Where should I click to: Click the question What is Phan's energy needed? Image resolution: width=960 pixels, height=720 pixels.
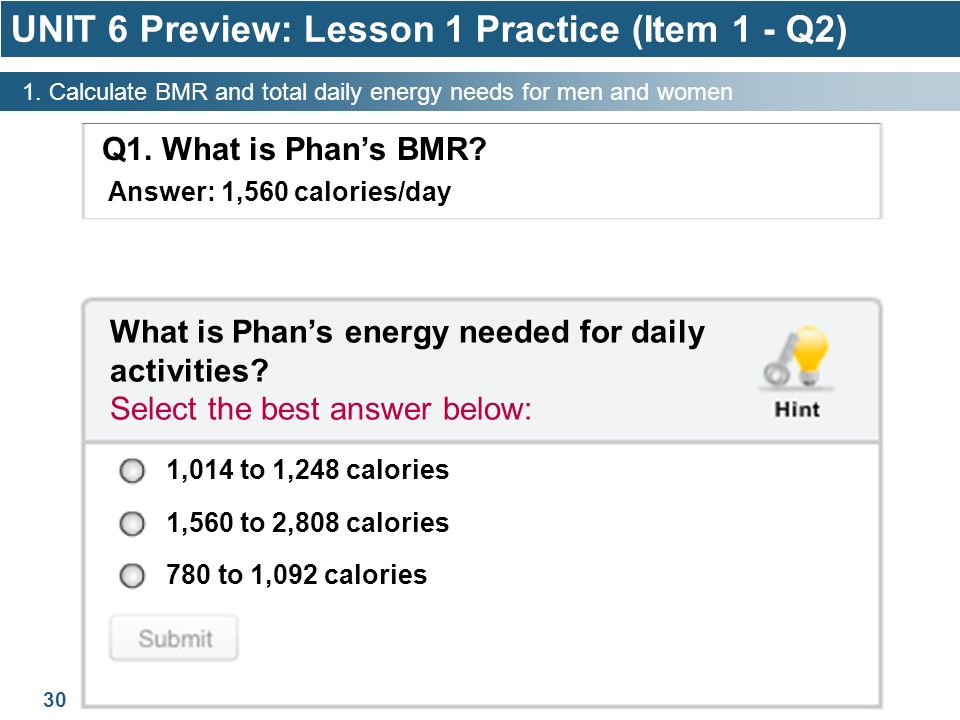407,351
